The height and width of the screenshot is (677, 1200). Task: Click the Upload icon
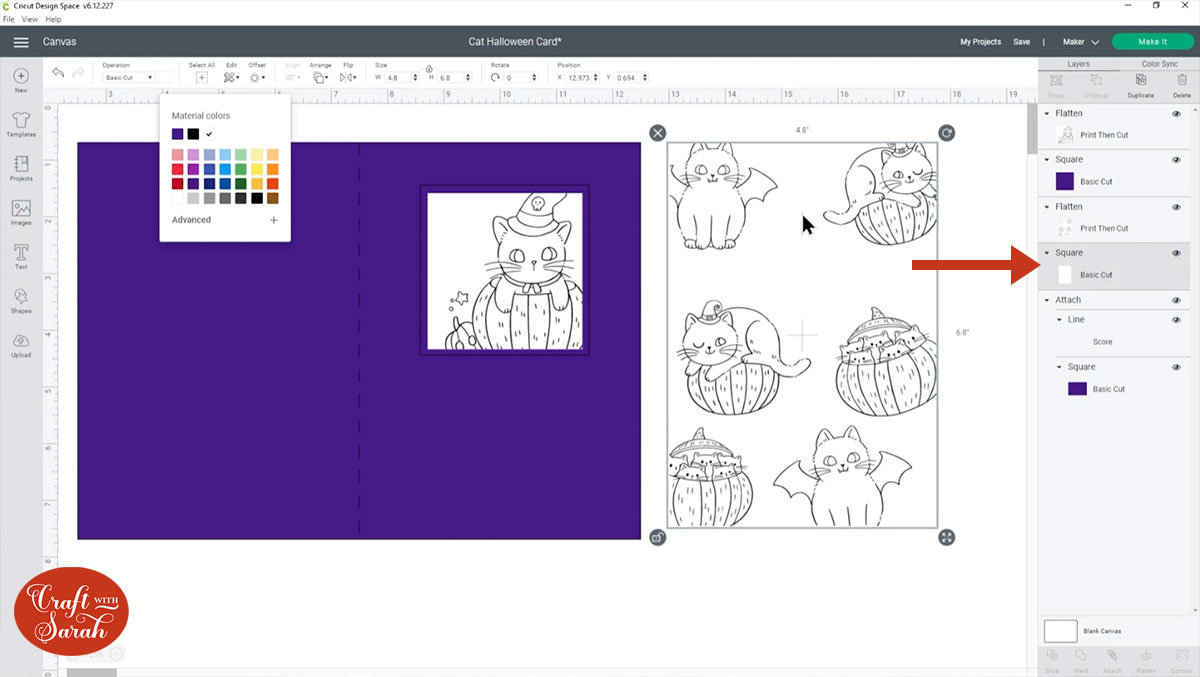pyautogui.click(x=21, y=345)
